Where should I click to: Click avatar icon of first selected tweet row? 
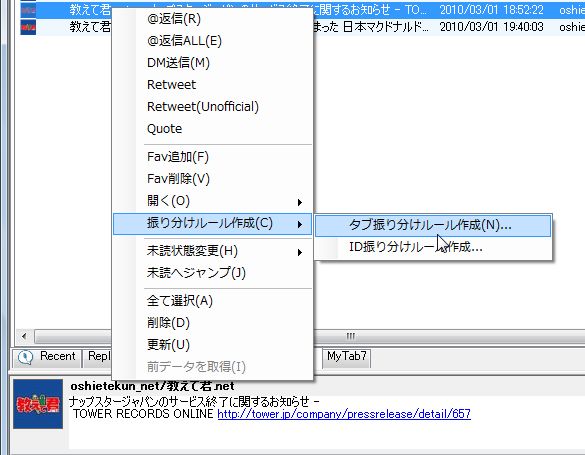pyautogui.click(x=28, y=10)
